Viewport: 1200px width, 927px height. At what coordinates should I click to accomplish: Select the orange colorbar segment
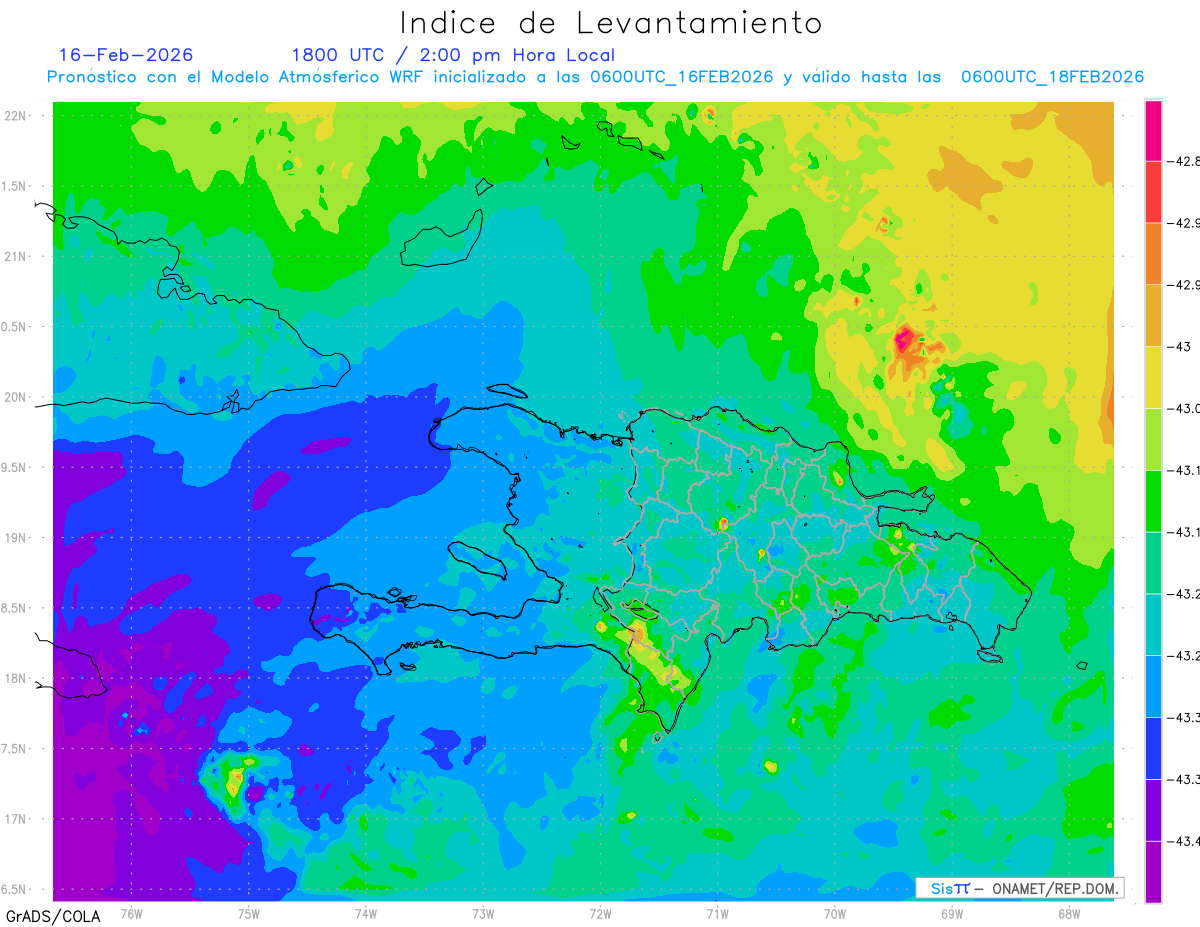(x=1153, y=254)
